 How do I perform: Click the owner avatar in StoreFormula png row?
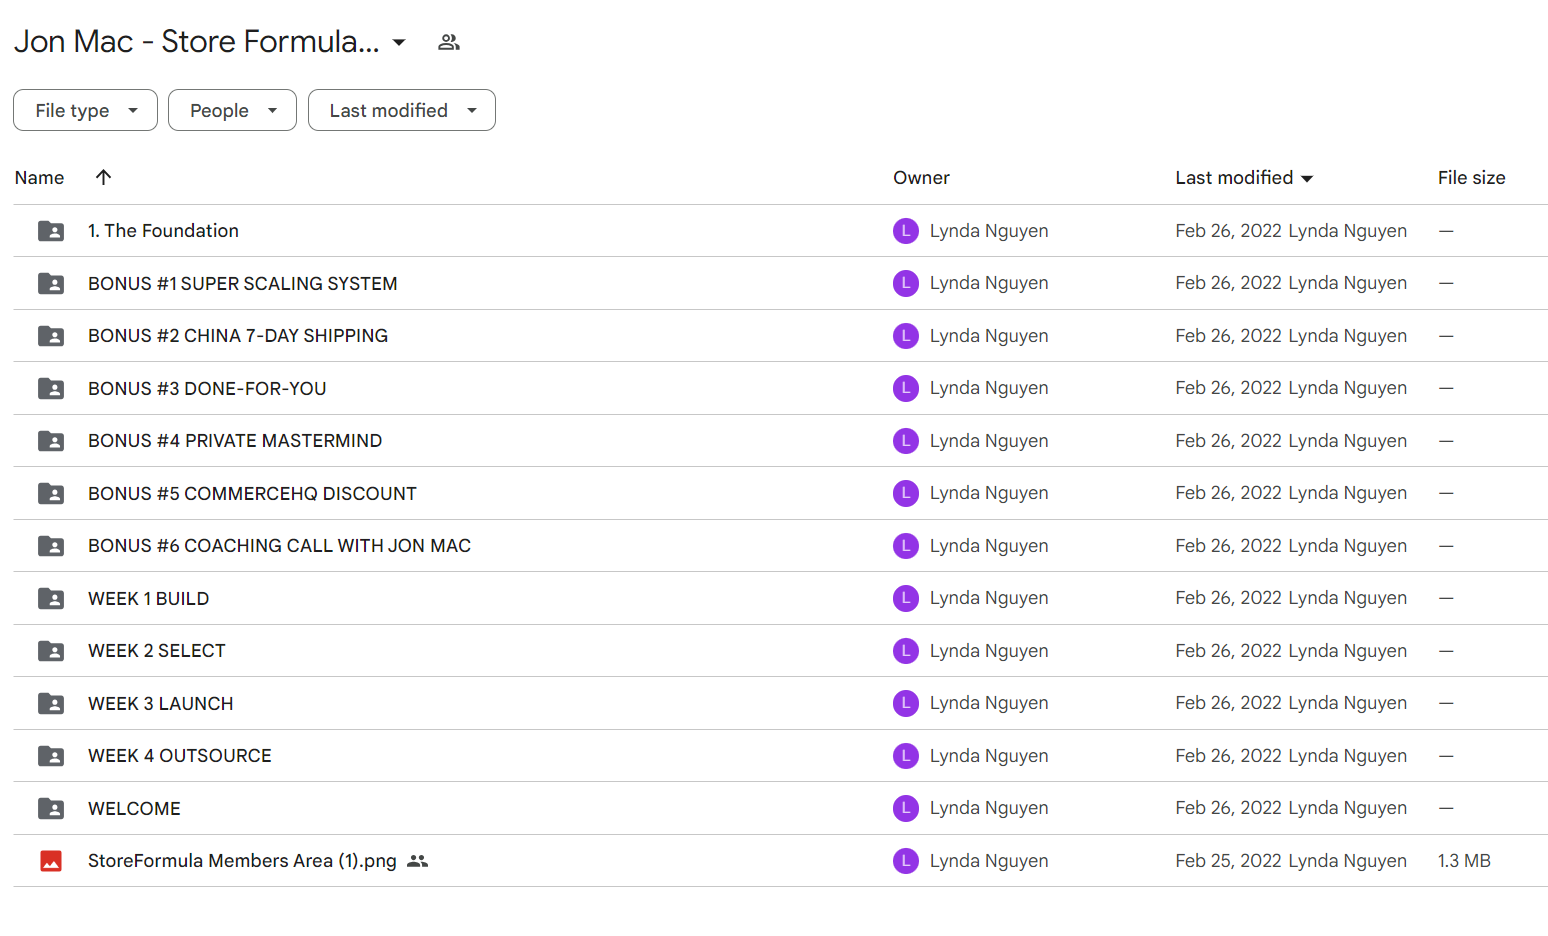(906, 861)
